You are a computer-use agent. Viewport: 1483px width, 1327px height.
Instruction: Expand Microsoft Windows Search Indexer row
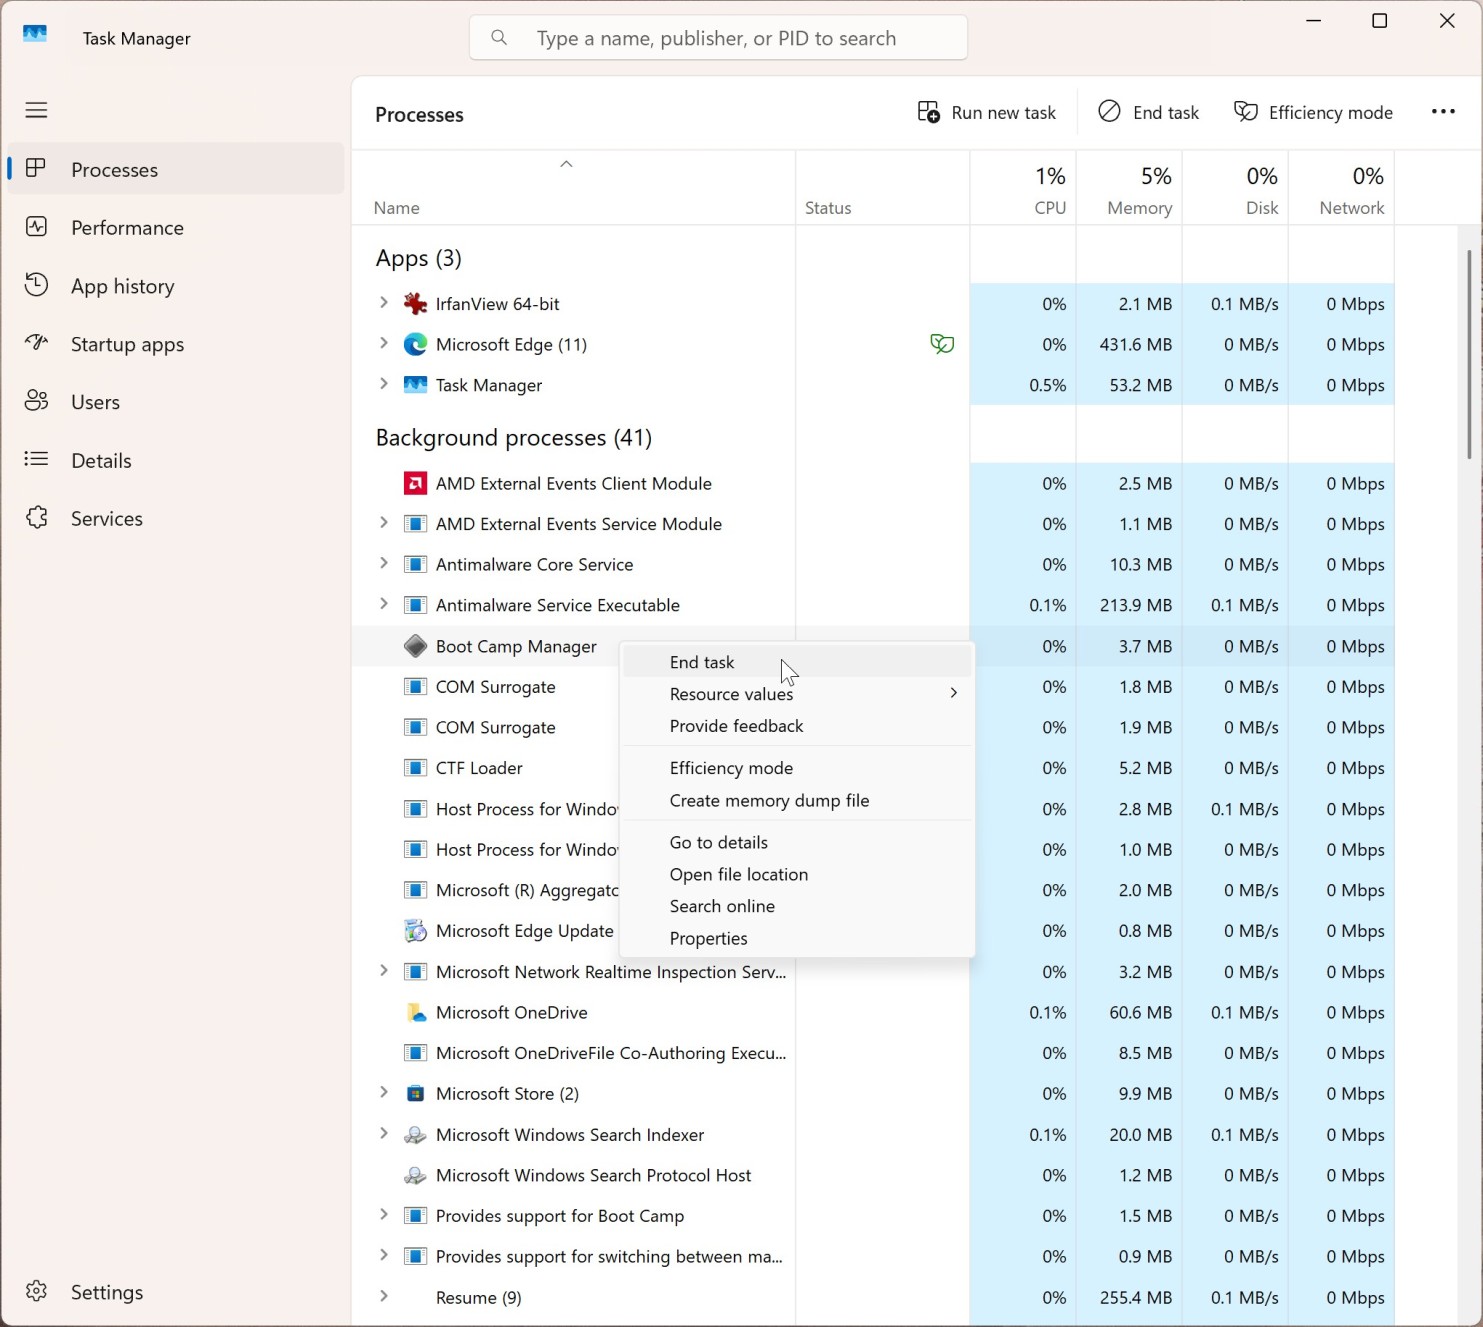coord(383,1134)
